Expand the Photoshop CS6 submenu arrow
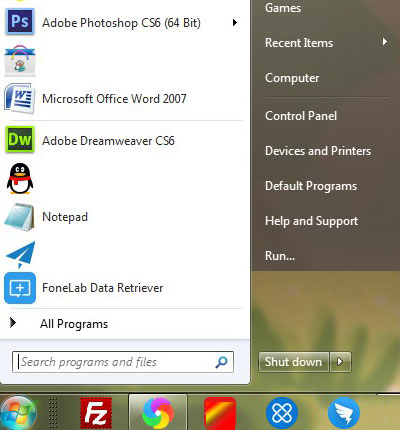400x430 pixels. click(x=235, y=23)
